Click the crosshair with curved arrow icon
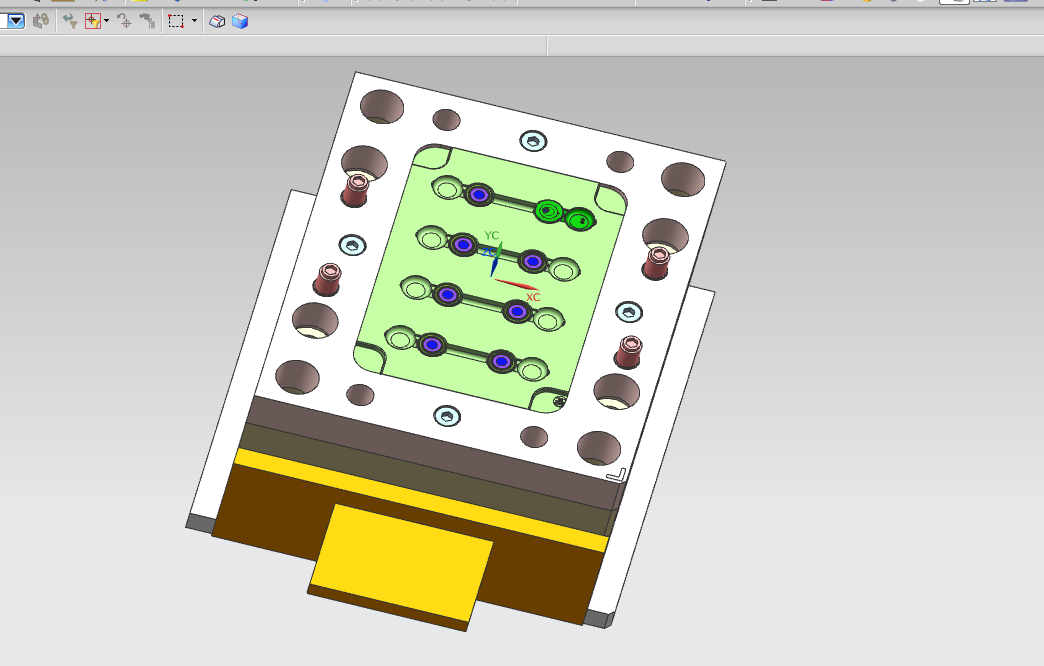The width and height of the screenshot is (1044, 666). tap(124, 20)
